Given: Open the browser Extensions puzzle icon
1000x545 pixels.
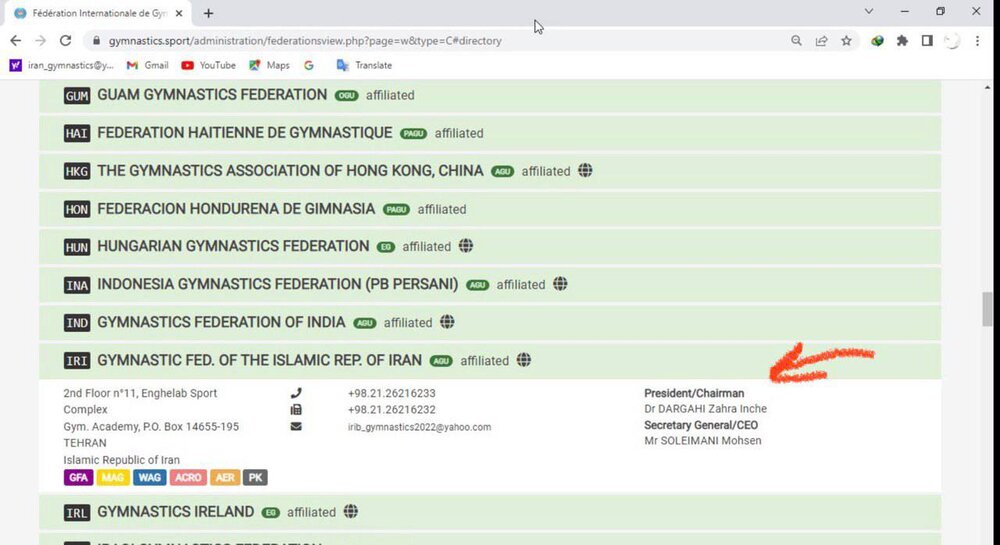Looking at the screenshot, I should click(x=902, y=41).
